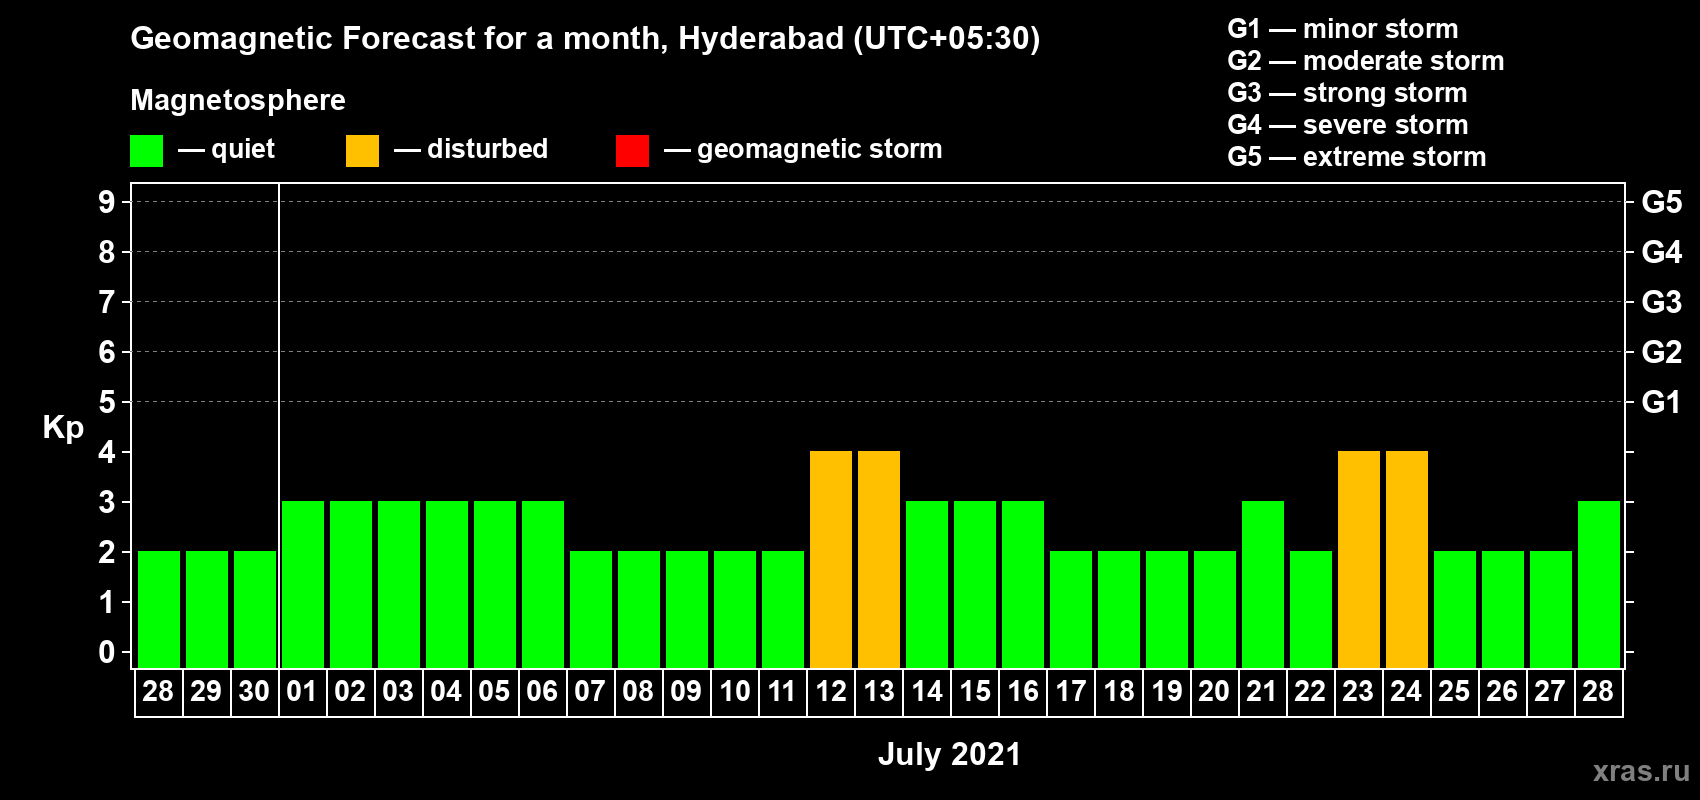Click the orange disturbed legend swatch
This screenshot has width=1700, height=800.
tap(362, 151)
